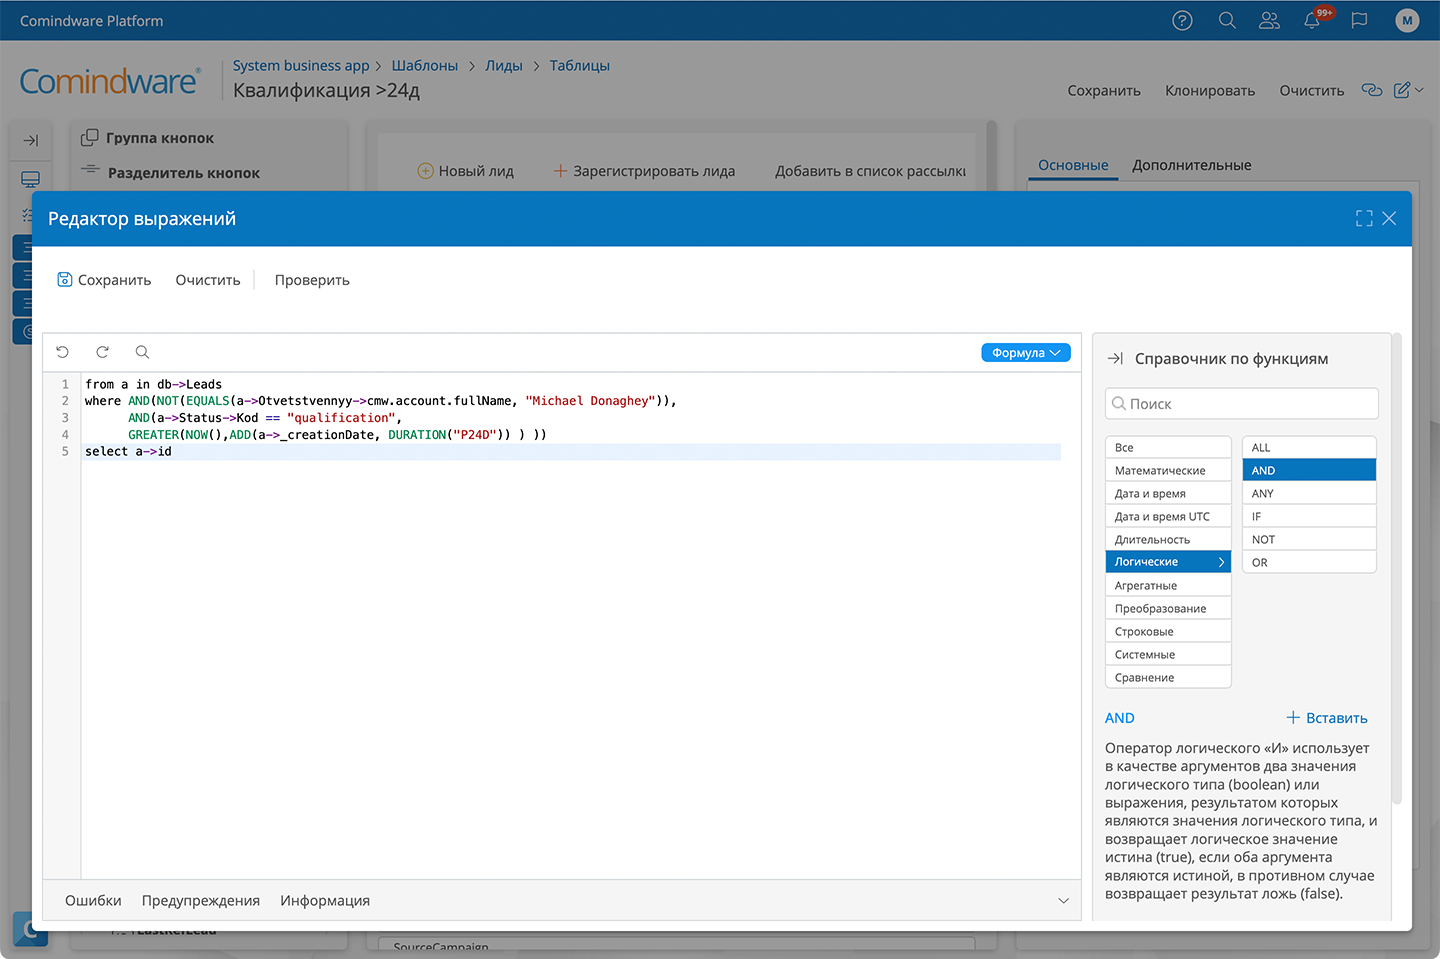
Task: Switch to Дополнительные tab
Action: pos(1192,165)
